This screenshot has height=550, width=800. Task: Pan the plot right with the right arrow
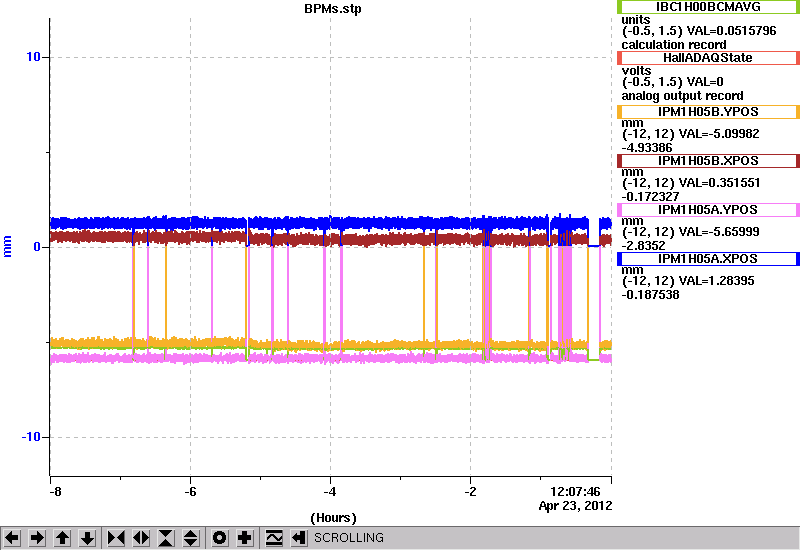[x=37, y=538]
